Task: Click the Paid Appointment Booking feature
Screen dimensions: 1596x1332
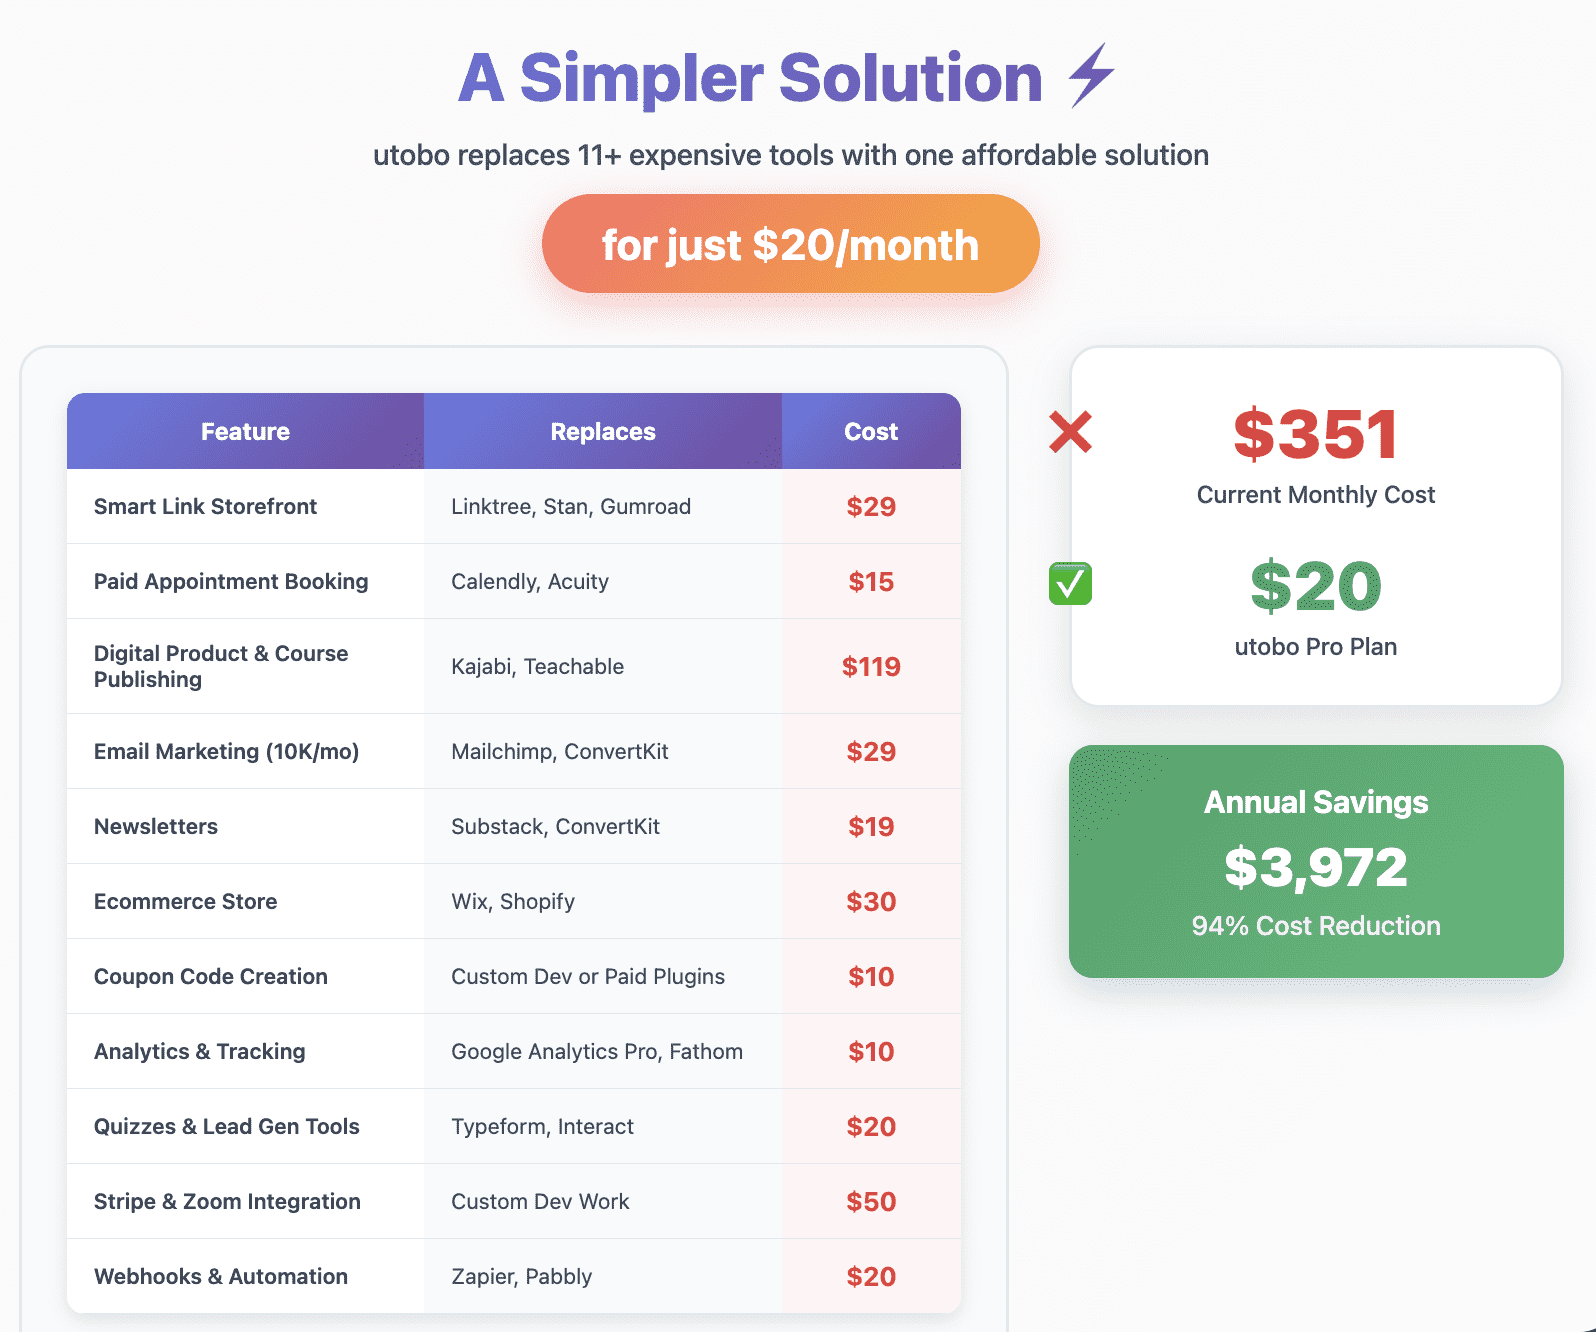Action: tap(231, 581)
